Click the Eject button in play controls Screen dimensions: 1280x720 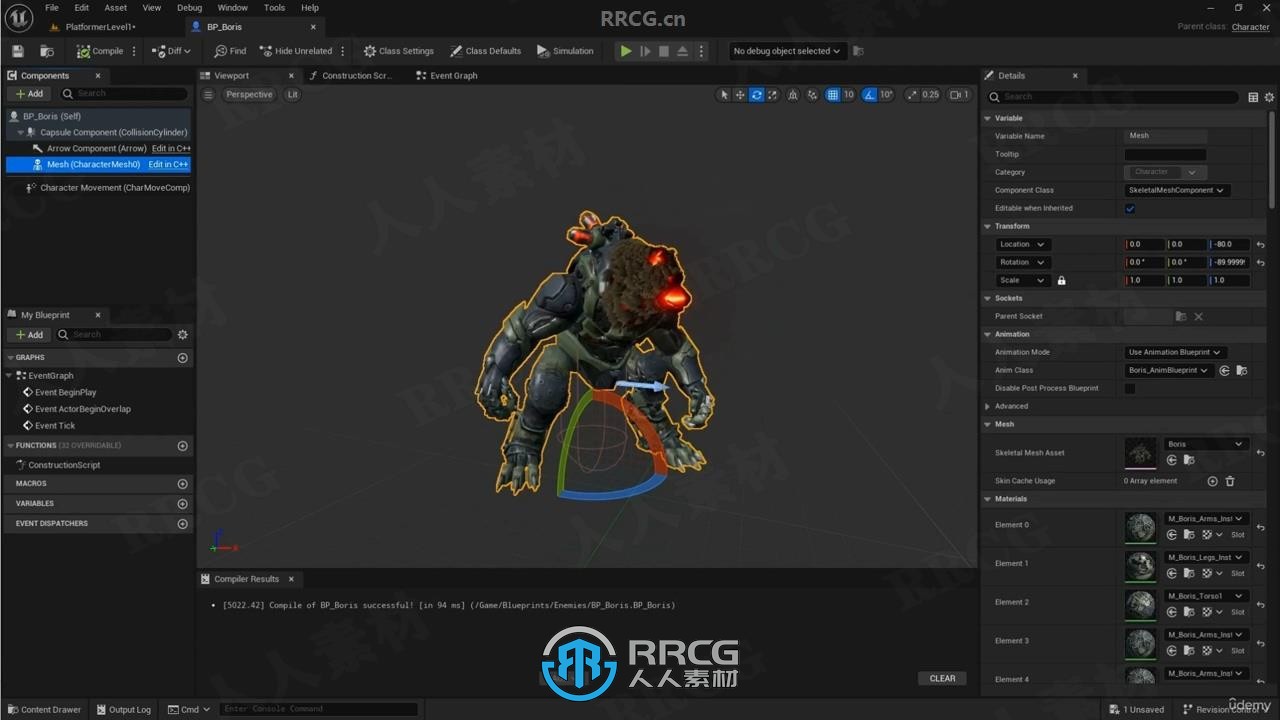tap(682, 51)
